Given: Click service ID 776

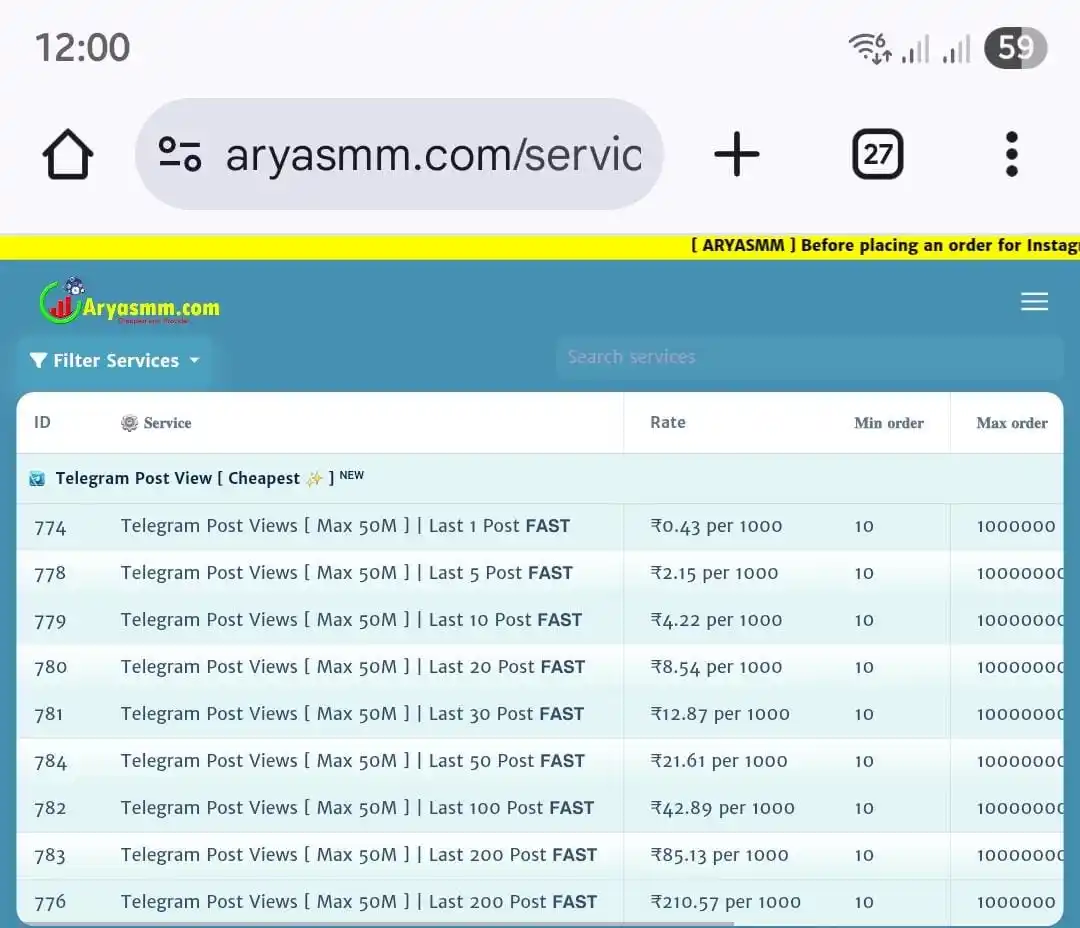Looking at the screenshot, I should pos(50,902).
